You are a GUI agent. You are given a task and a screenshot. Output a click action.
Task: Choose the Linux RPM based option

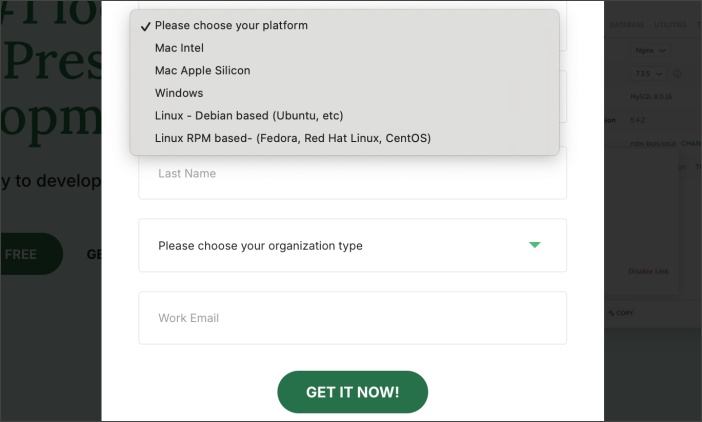pos(292,138)
